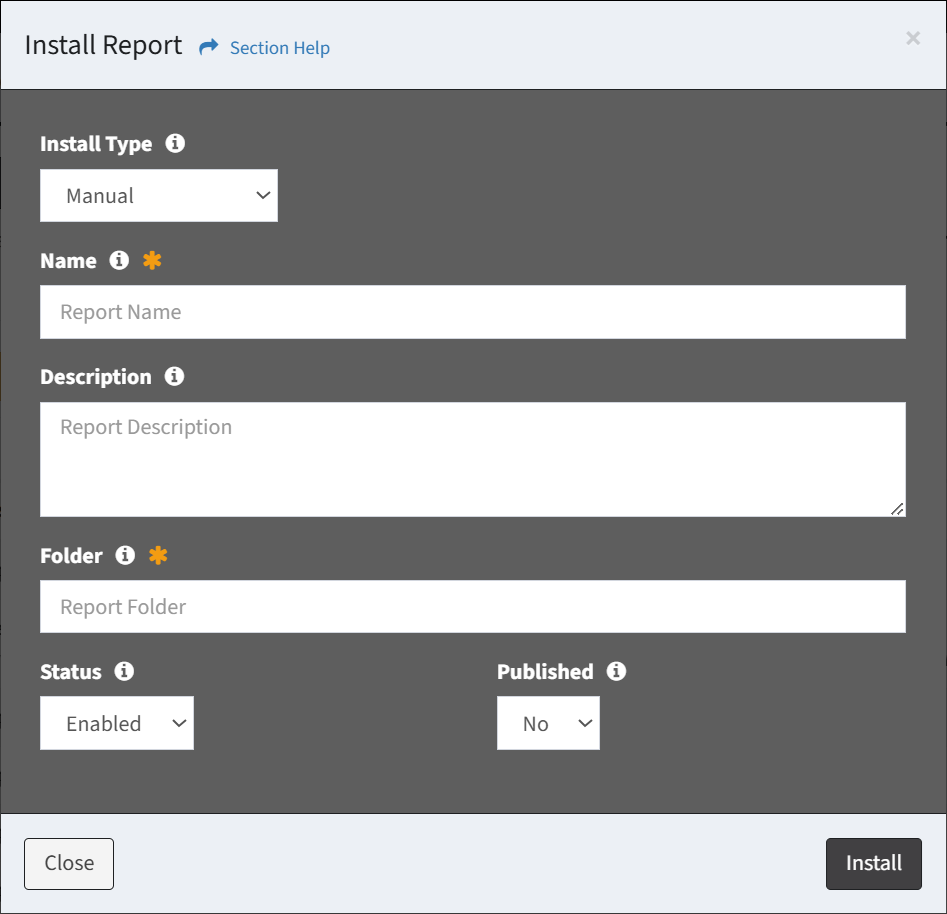
Task: Click the Description info icon
Action: point(174,376)
